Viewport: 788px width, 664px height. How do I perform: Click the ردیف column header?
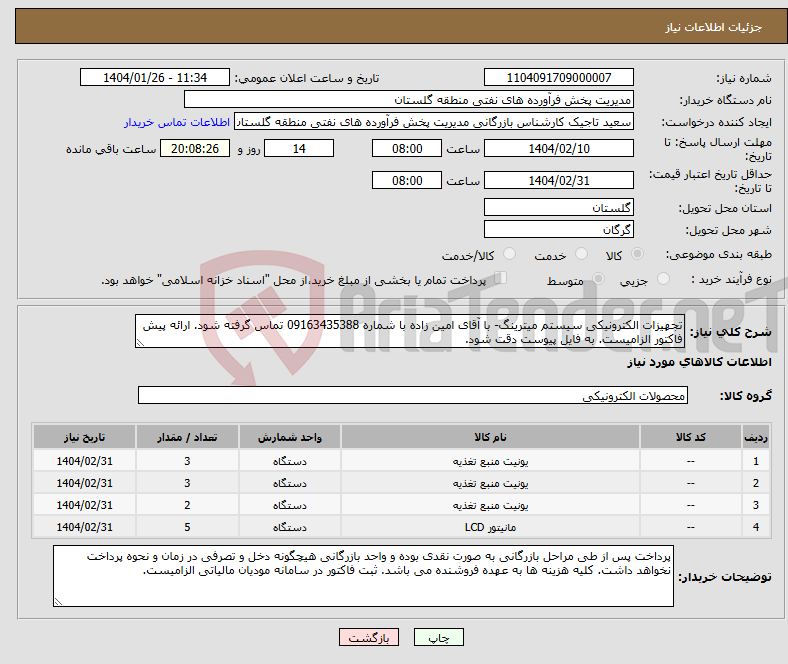tap(755, 437)
